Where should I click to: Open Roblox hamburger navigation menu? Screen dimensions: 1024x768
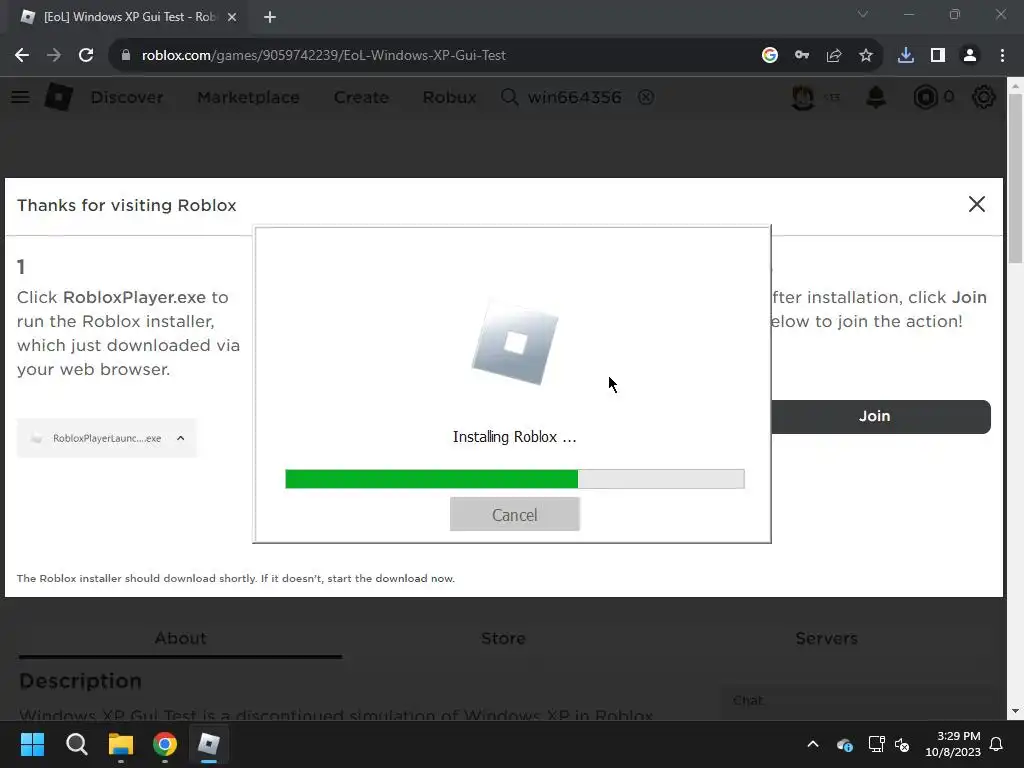click(20, 97)
